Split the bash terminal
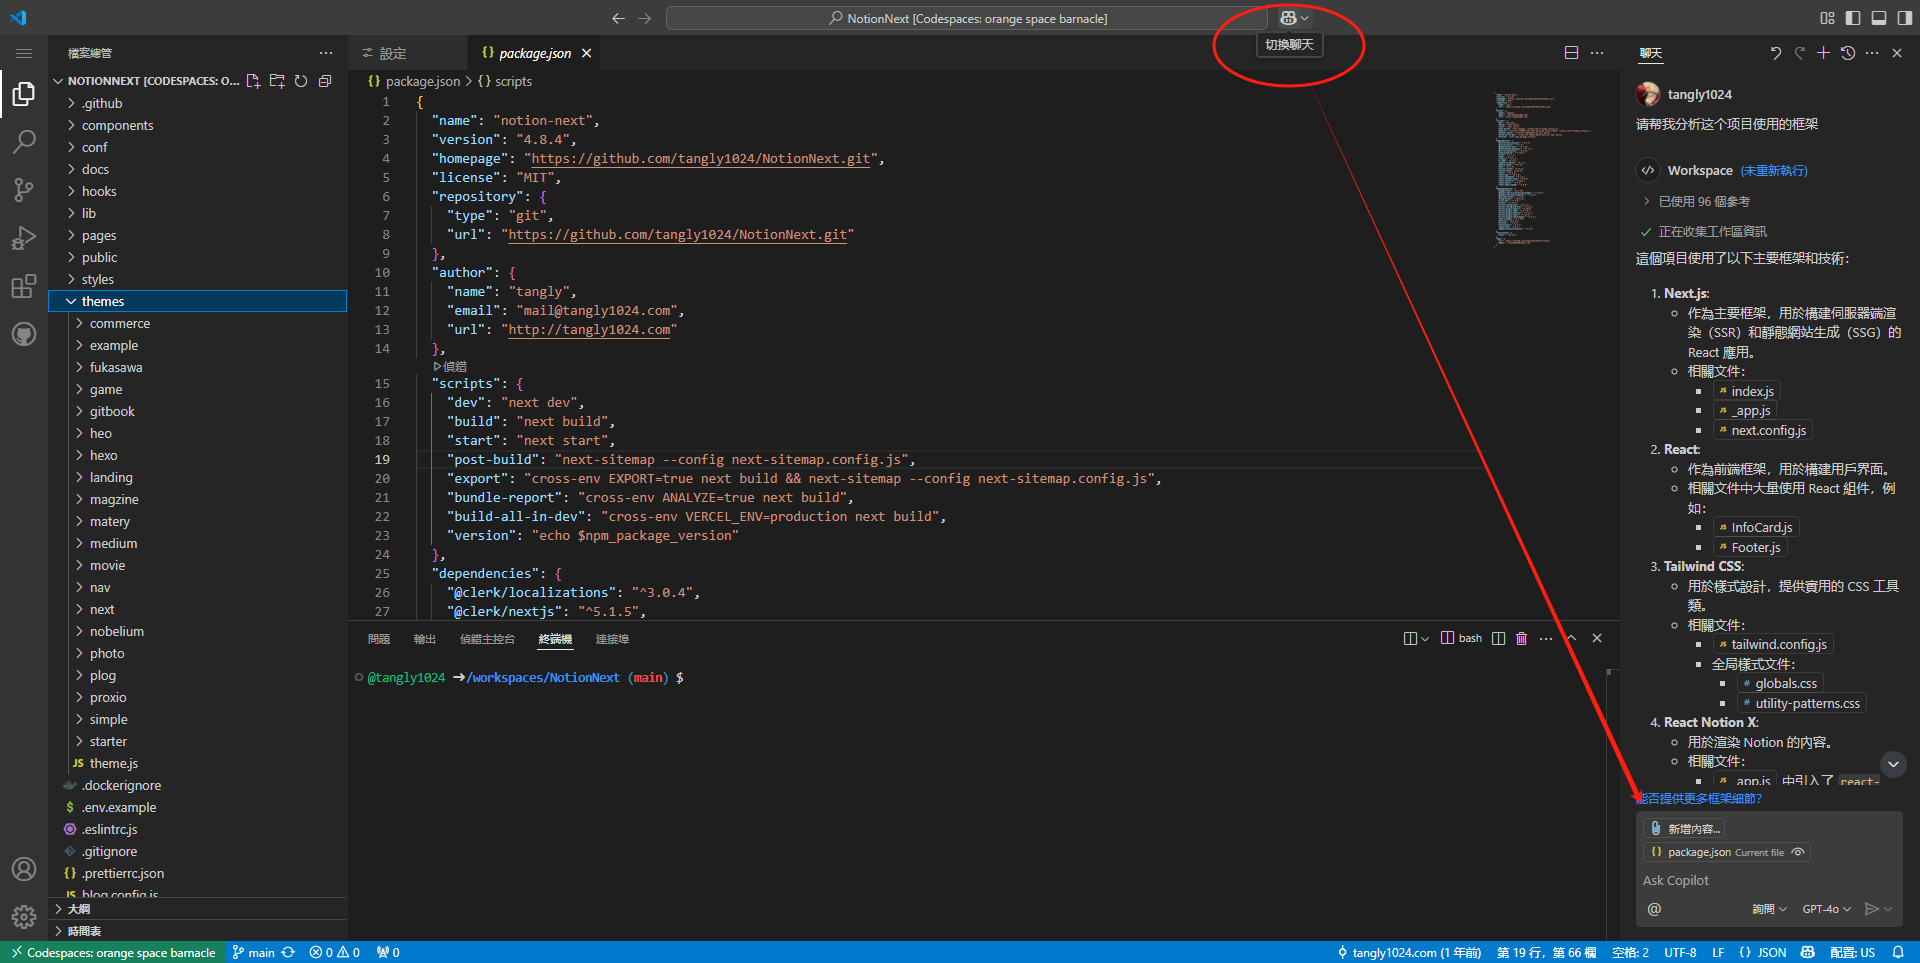This screenshot has width=1920, height=963. [1498, 638]
